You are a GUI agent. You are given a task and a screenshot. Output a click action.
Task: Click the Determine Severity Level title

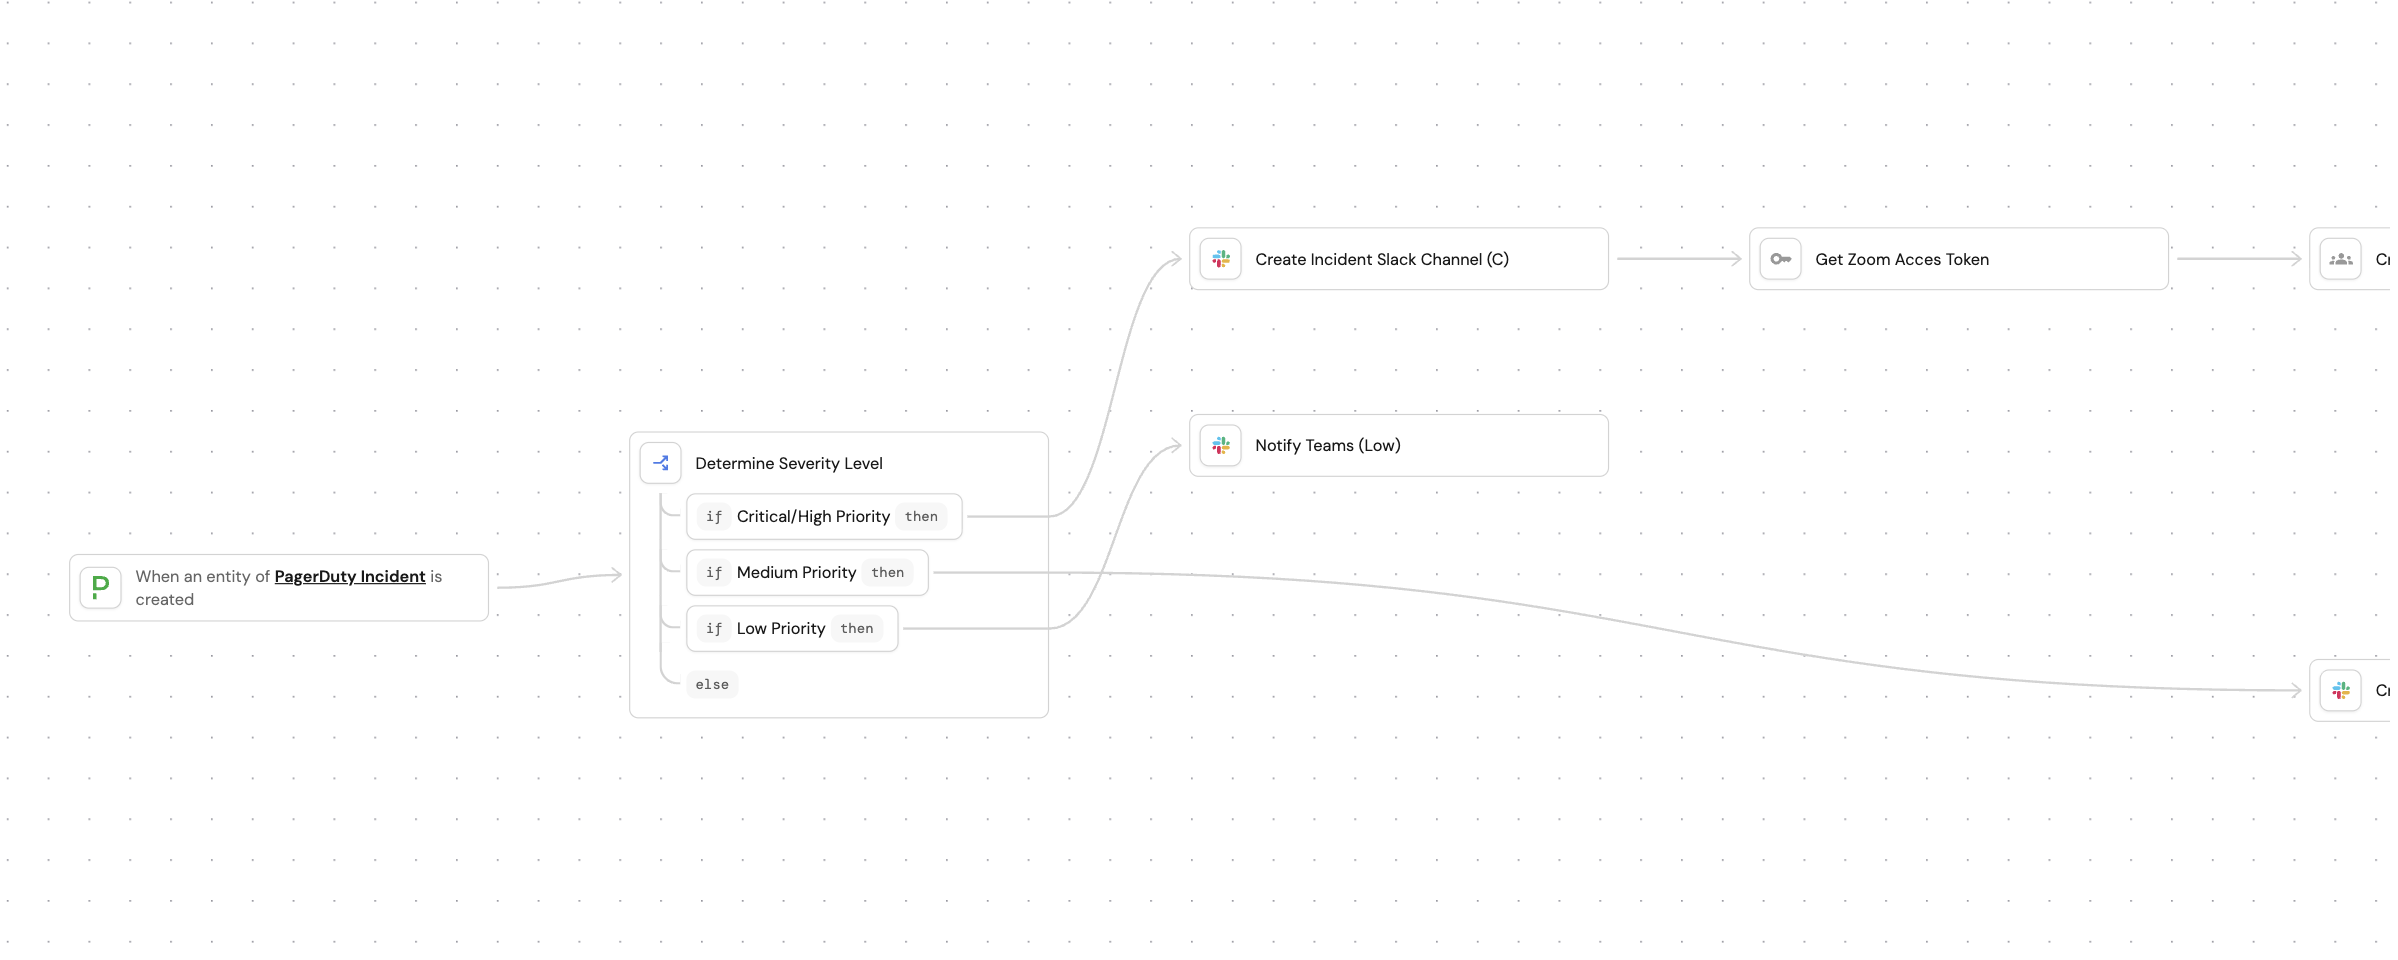789,463
